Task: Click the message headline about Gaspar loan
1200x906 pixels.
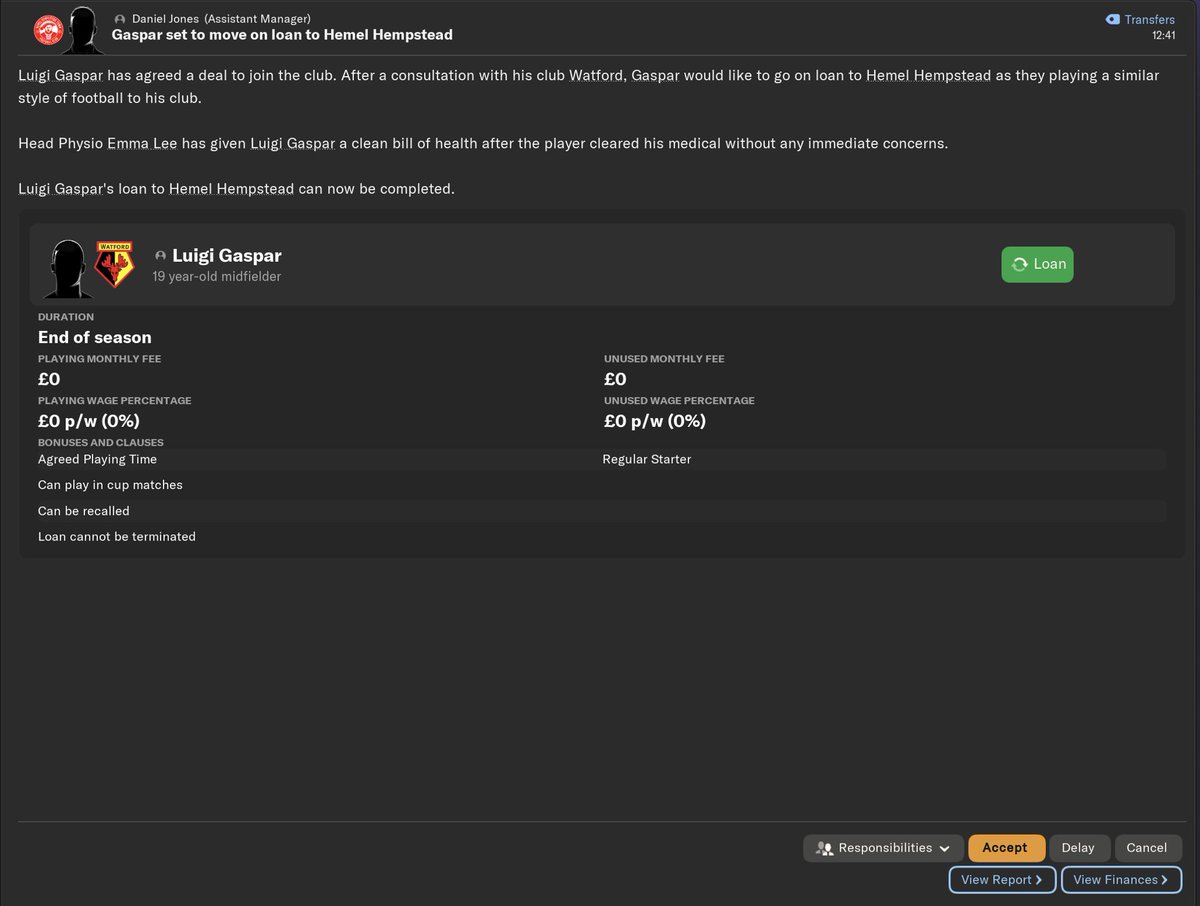Action: click(x=282, y=35)
